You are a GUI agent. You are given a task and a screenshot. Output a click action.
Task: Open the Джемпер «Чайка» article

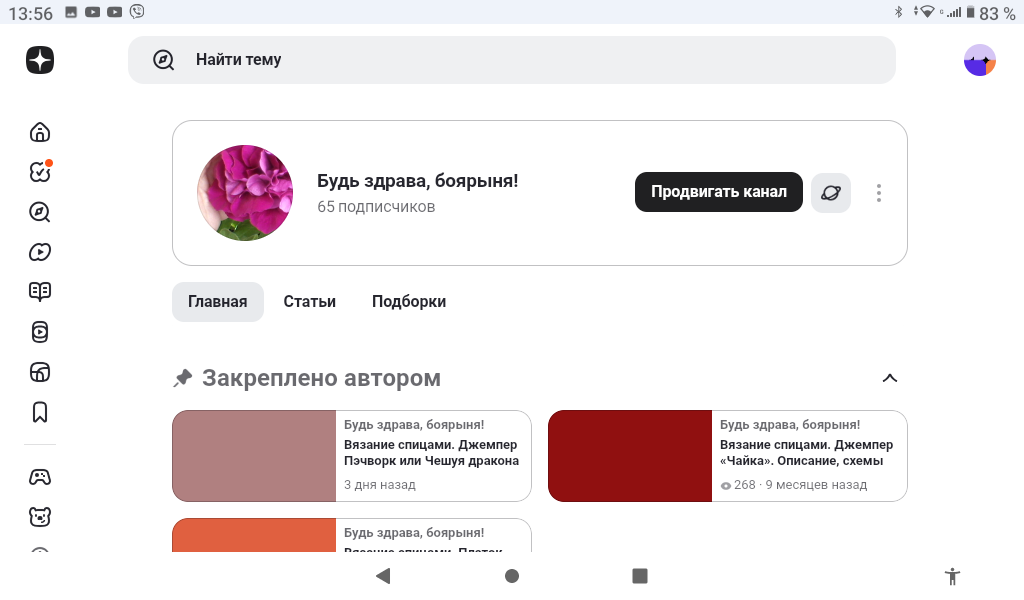pyautogui.click(x=806, y=452)
